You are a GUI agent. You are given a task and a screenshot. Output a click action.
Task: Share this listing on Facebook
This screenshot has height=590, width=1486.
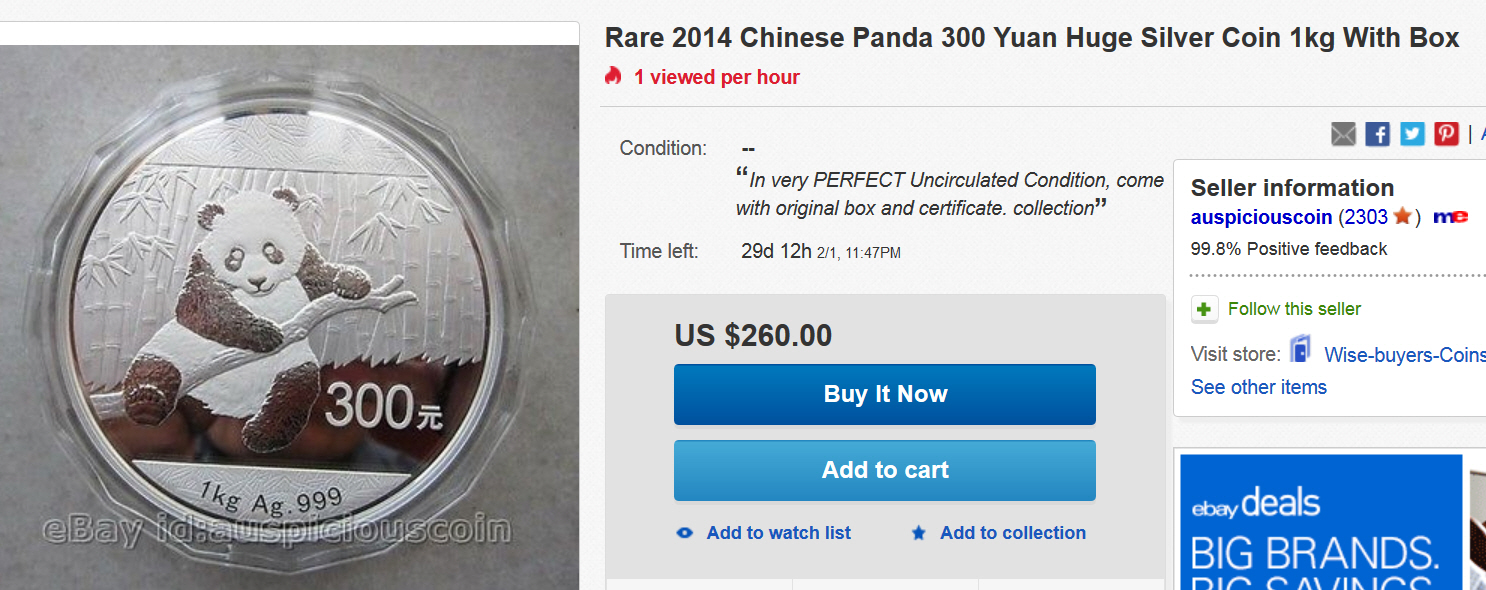1378,133
